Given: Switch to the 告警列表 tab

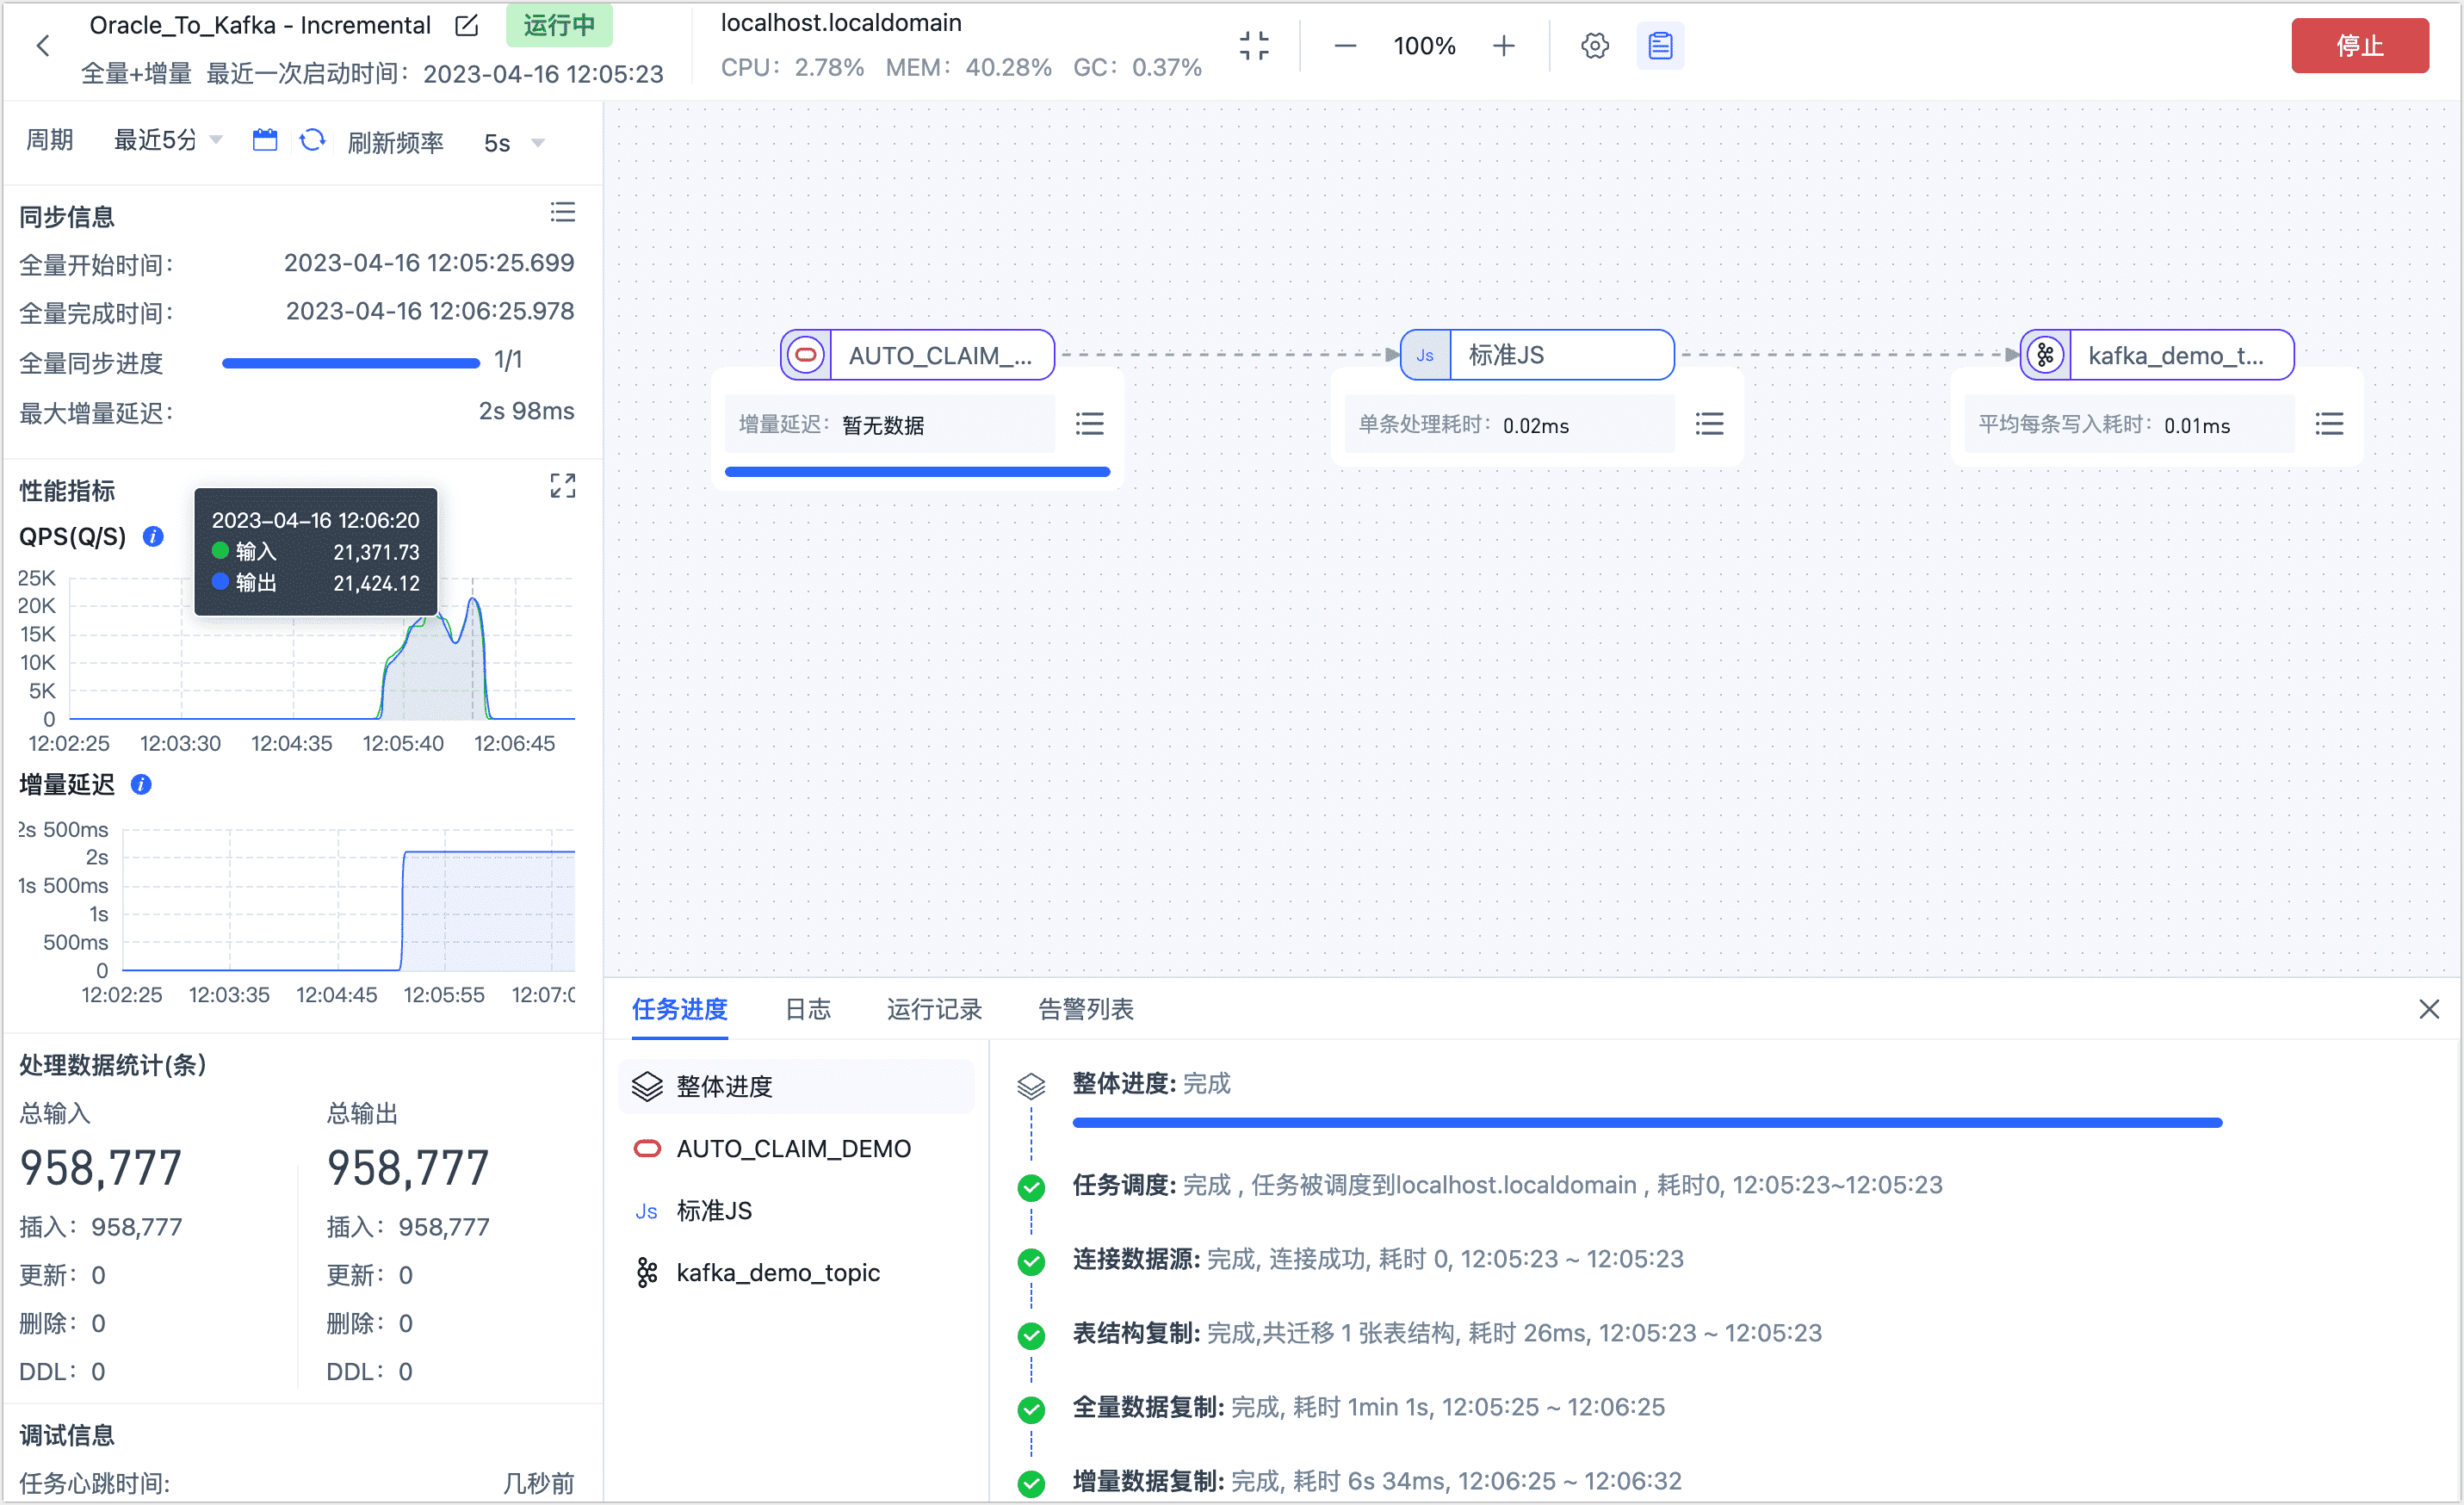Looking at the screenshot, I should pos(1085,1010).
